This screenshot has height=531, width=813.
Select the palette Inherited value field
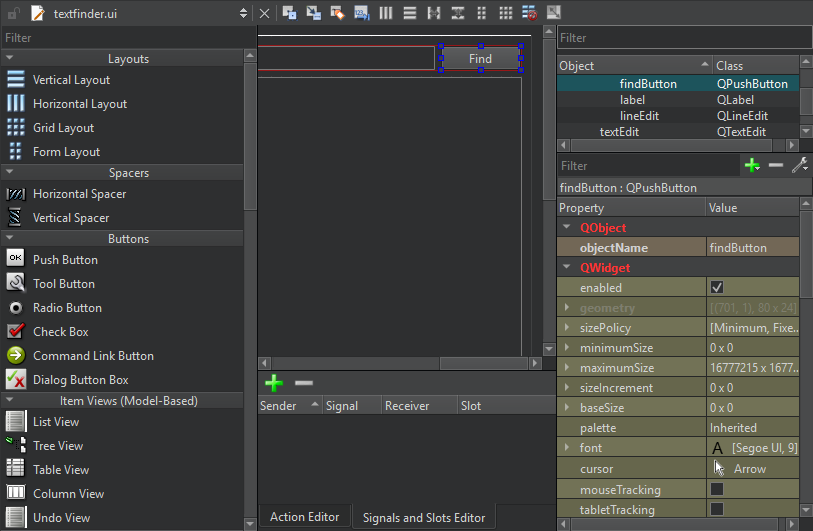750,428
